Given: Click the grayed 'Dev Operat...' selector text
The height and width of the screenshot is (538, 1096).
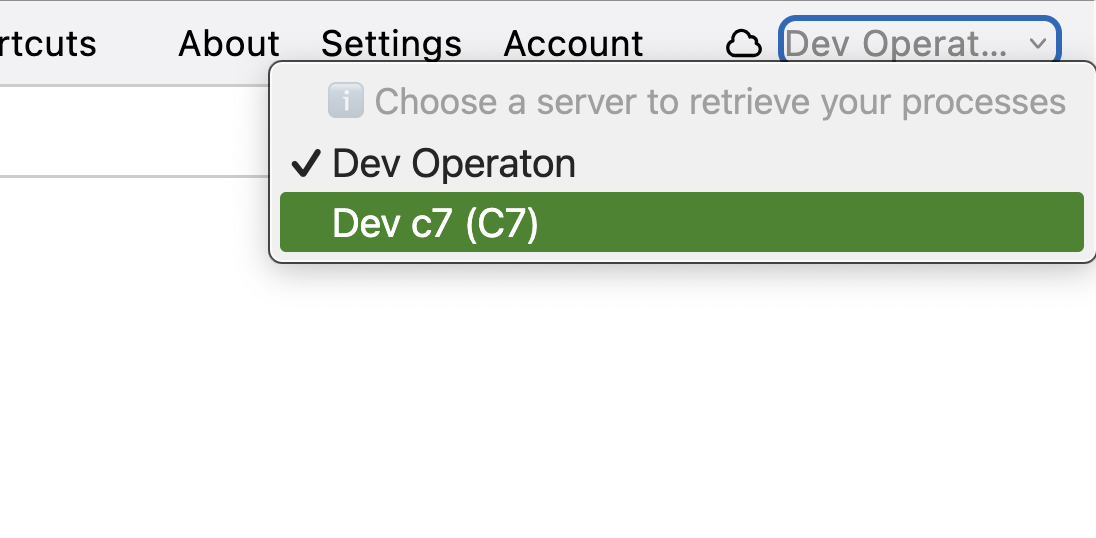Looking at the screenshot, I should tap(895, 44).
